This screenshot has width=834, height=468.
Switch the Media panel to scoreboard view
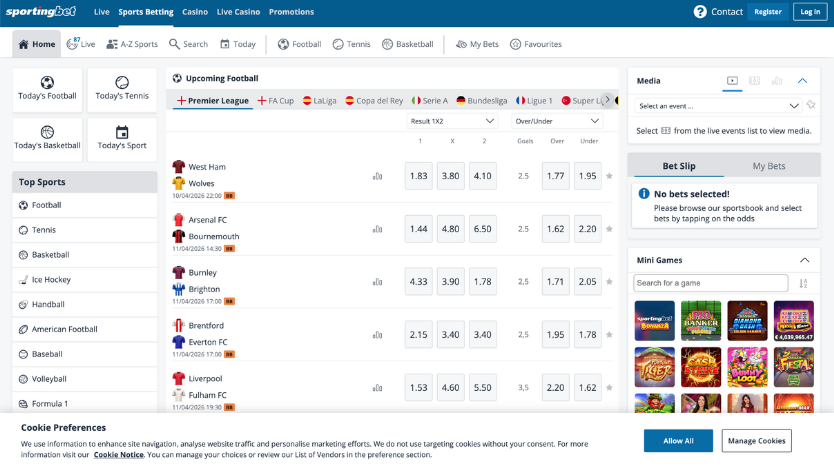(x=754, y=81)
